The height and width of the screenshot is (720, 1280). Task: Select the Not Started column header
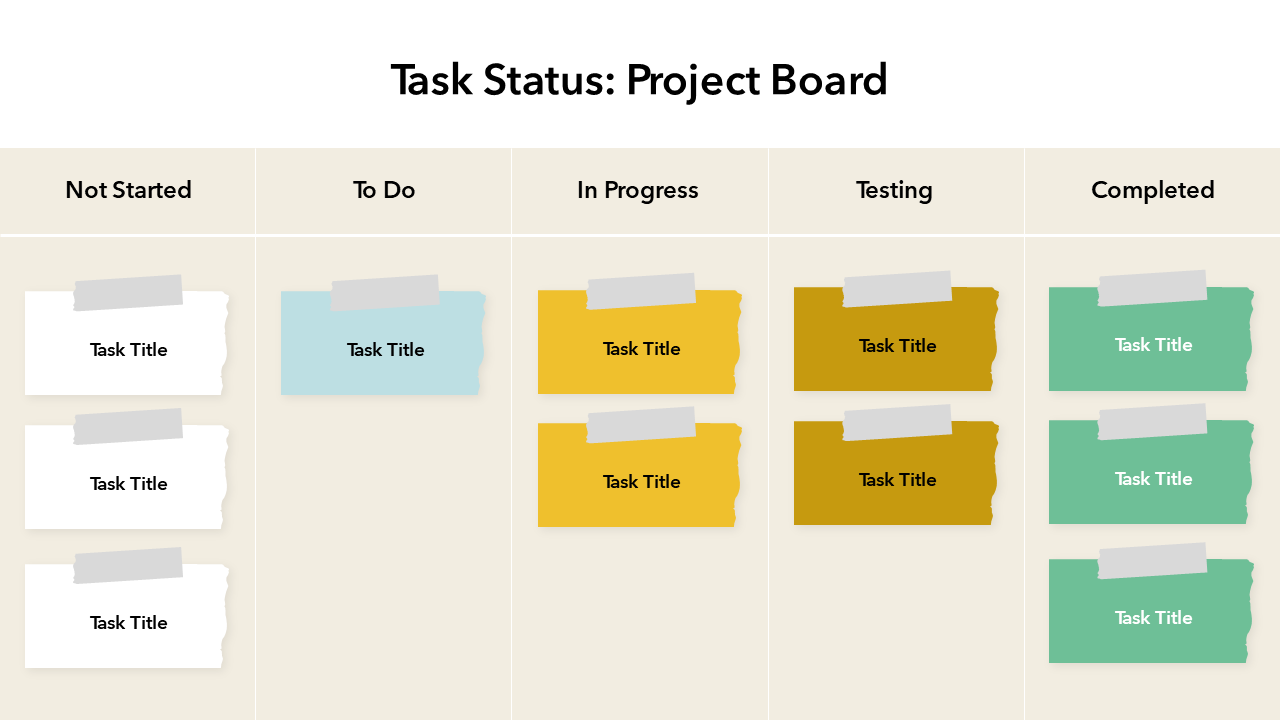(128, 190)
